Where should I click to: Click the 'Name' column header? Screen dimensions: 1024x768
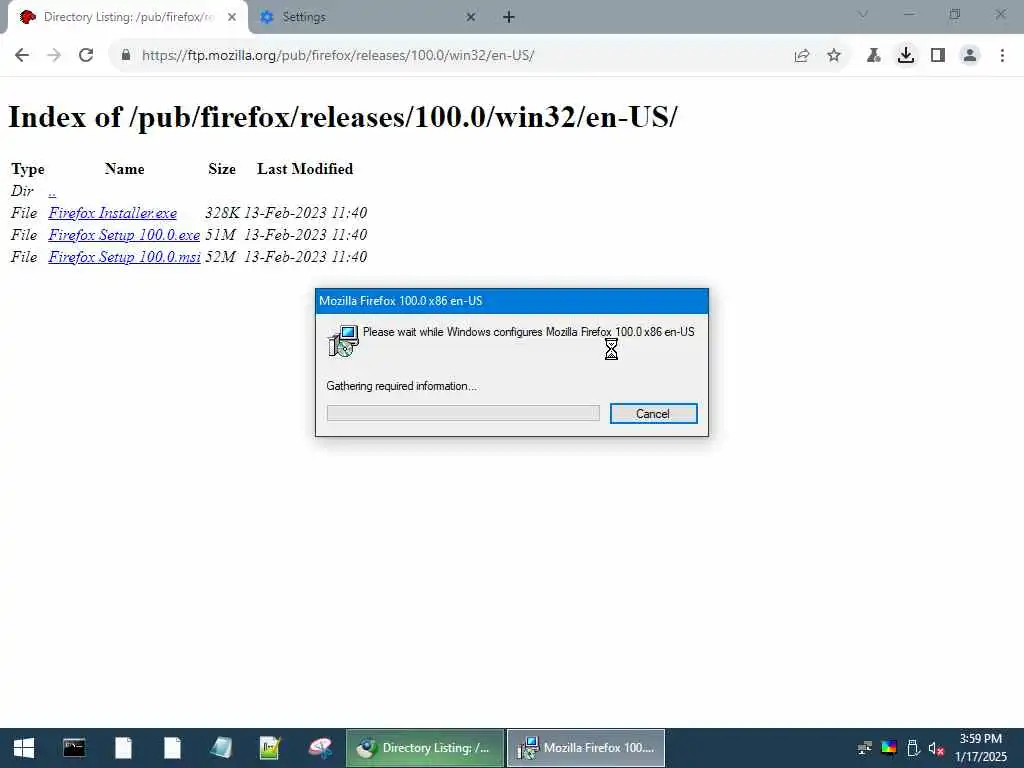coord(125,169)
